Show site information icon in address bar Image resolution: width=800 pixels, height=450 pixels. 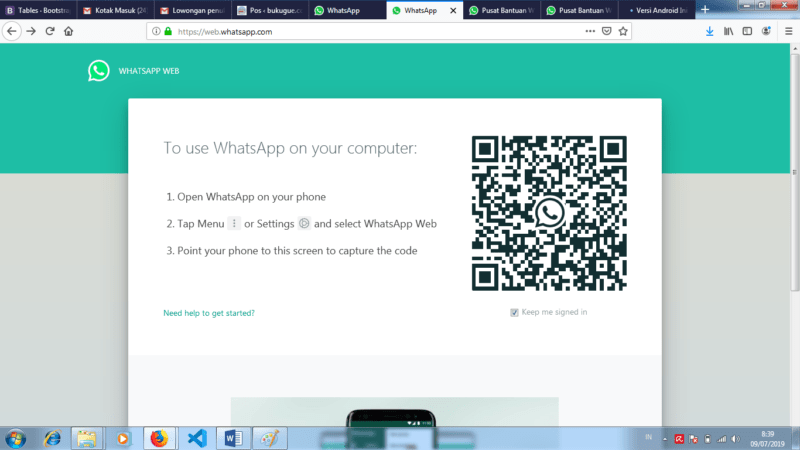pyautogui.click(x=156, y=31)
